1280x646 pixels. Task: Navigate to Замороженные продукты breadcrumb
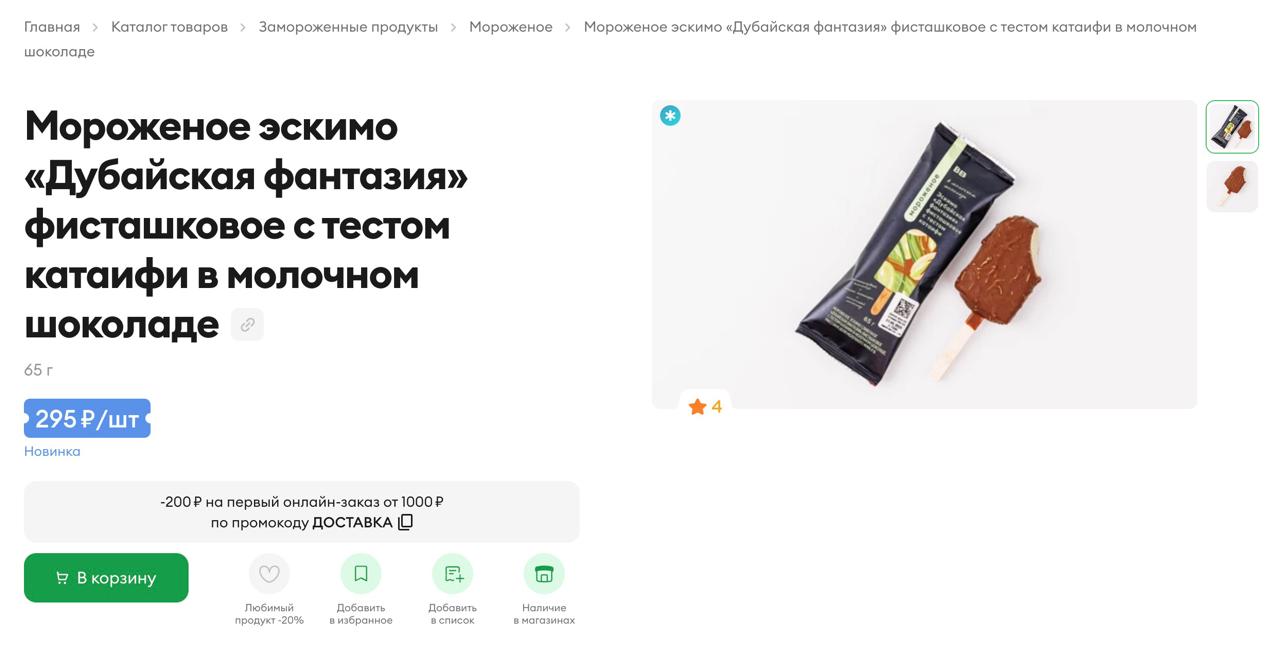(348, 27)
